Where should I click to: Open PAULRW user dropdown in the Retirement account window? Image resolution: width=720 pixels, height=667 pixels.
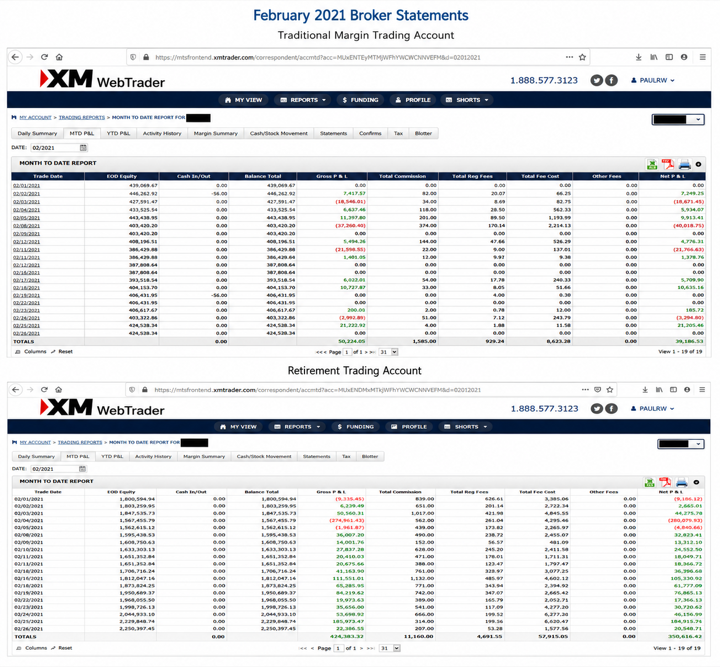(652, 409)
